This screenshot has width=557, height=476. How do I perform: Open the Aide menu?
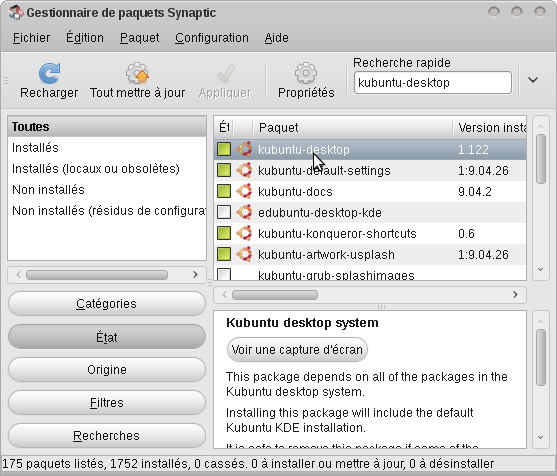click(276, 38)
